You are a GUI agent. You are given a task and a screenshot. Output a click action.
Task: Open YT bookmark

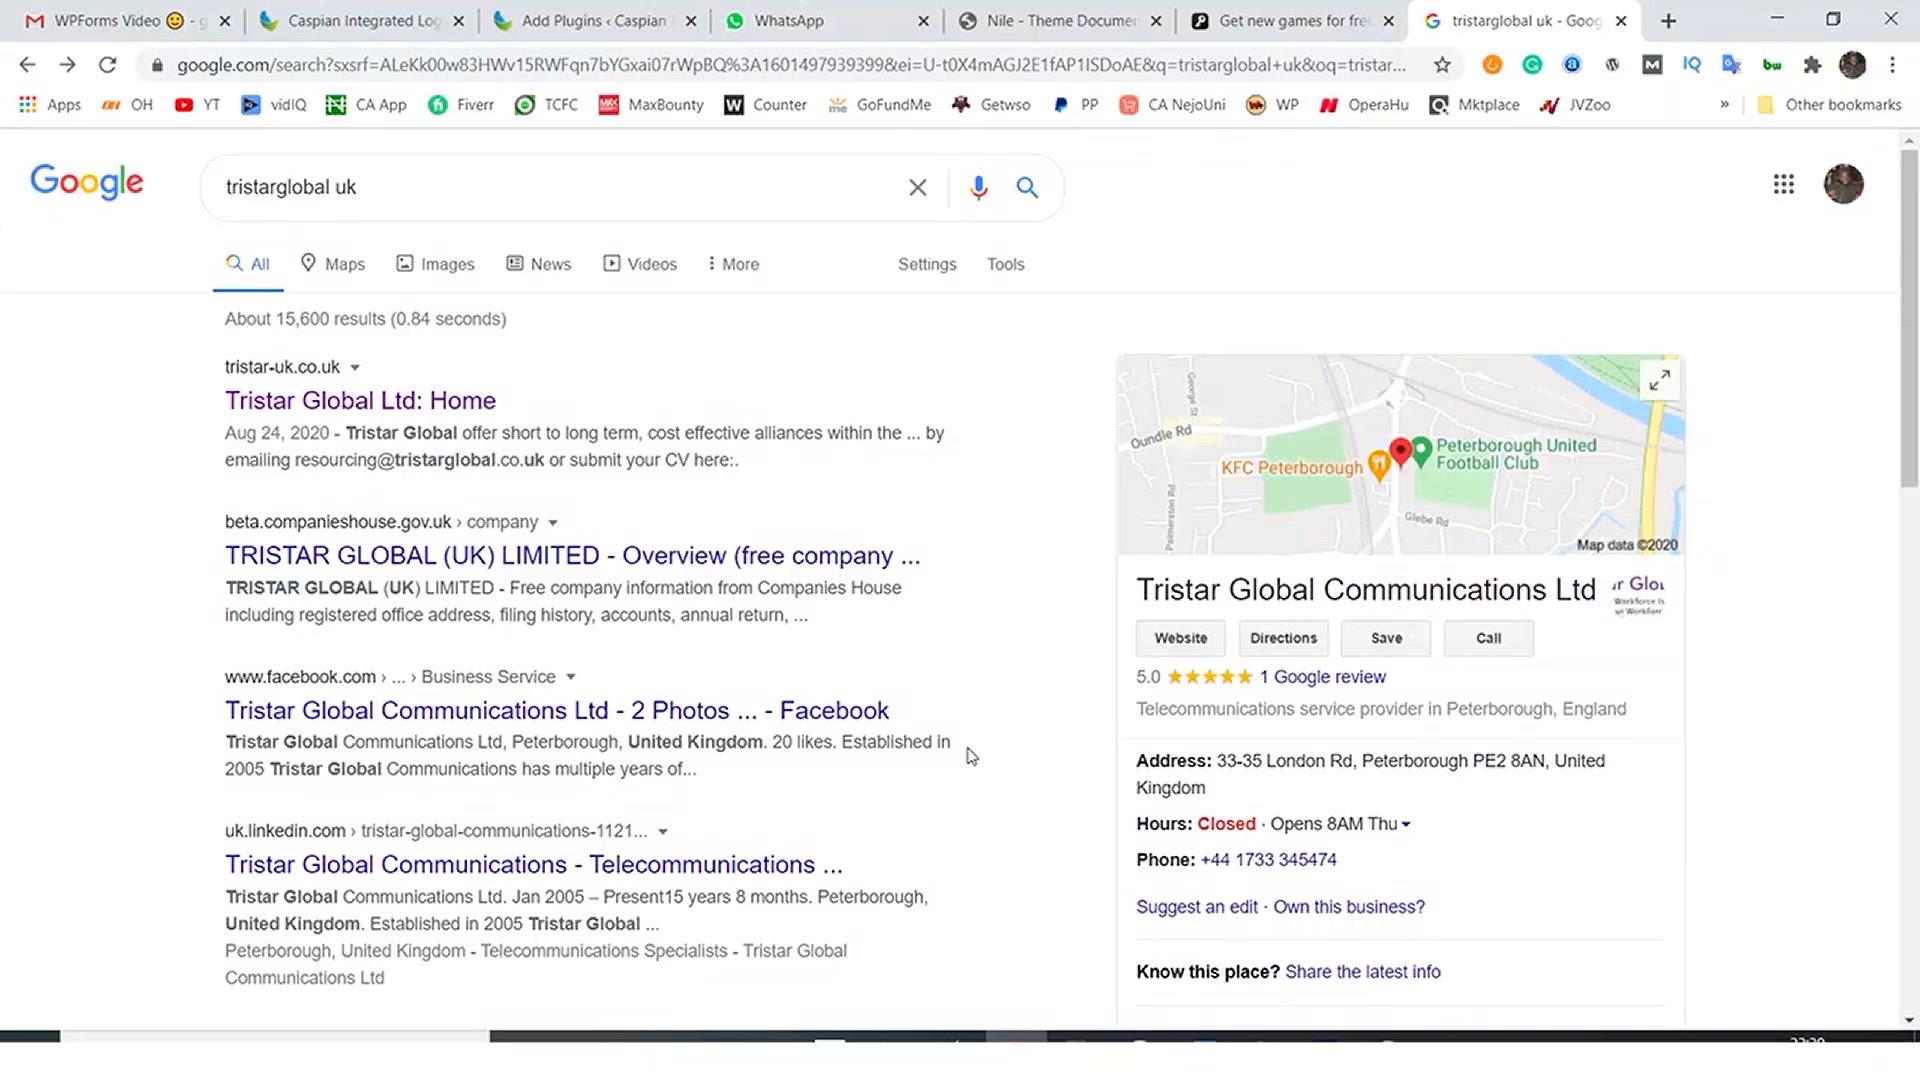197,105
